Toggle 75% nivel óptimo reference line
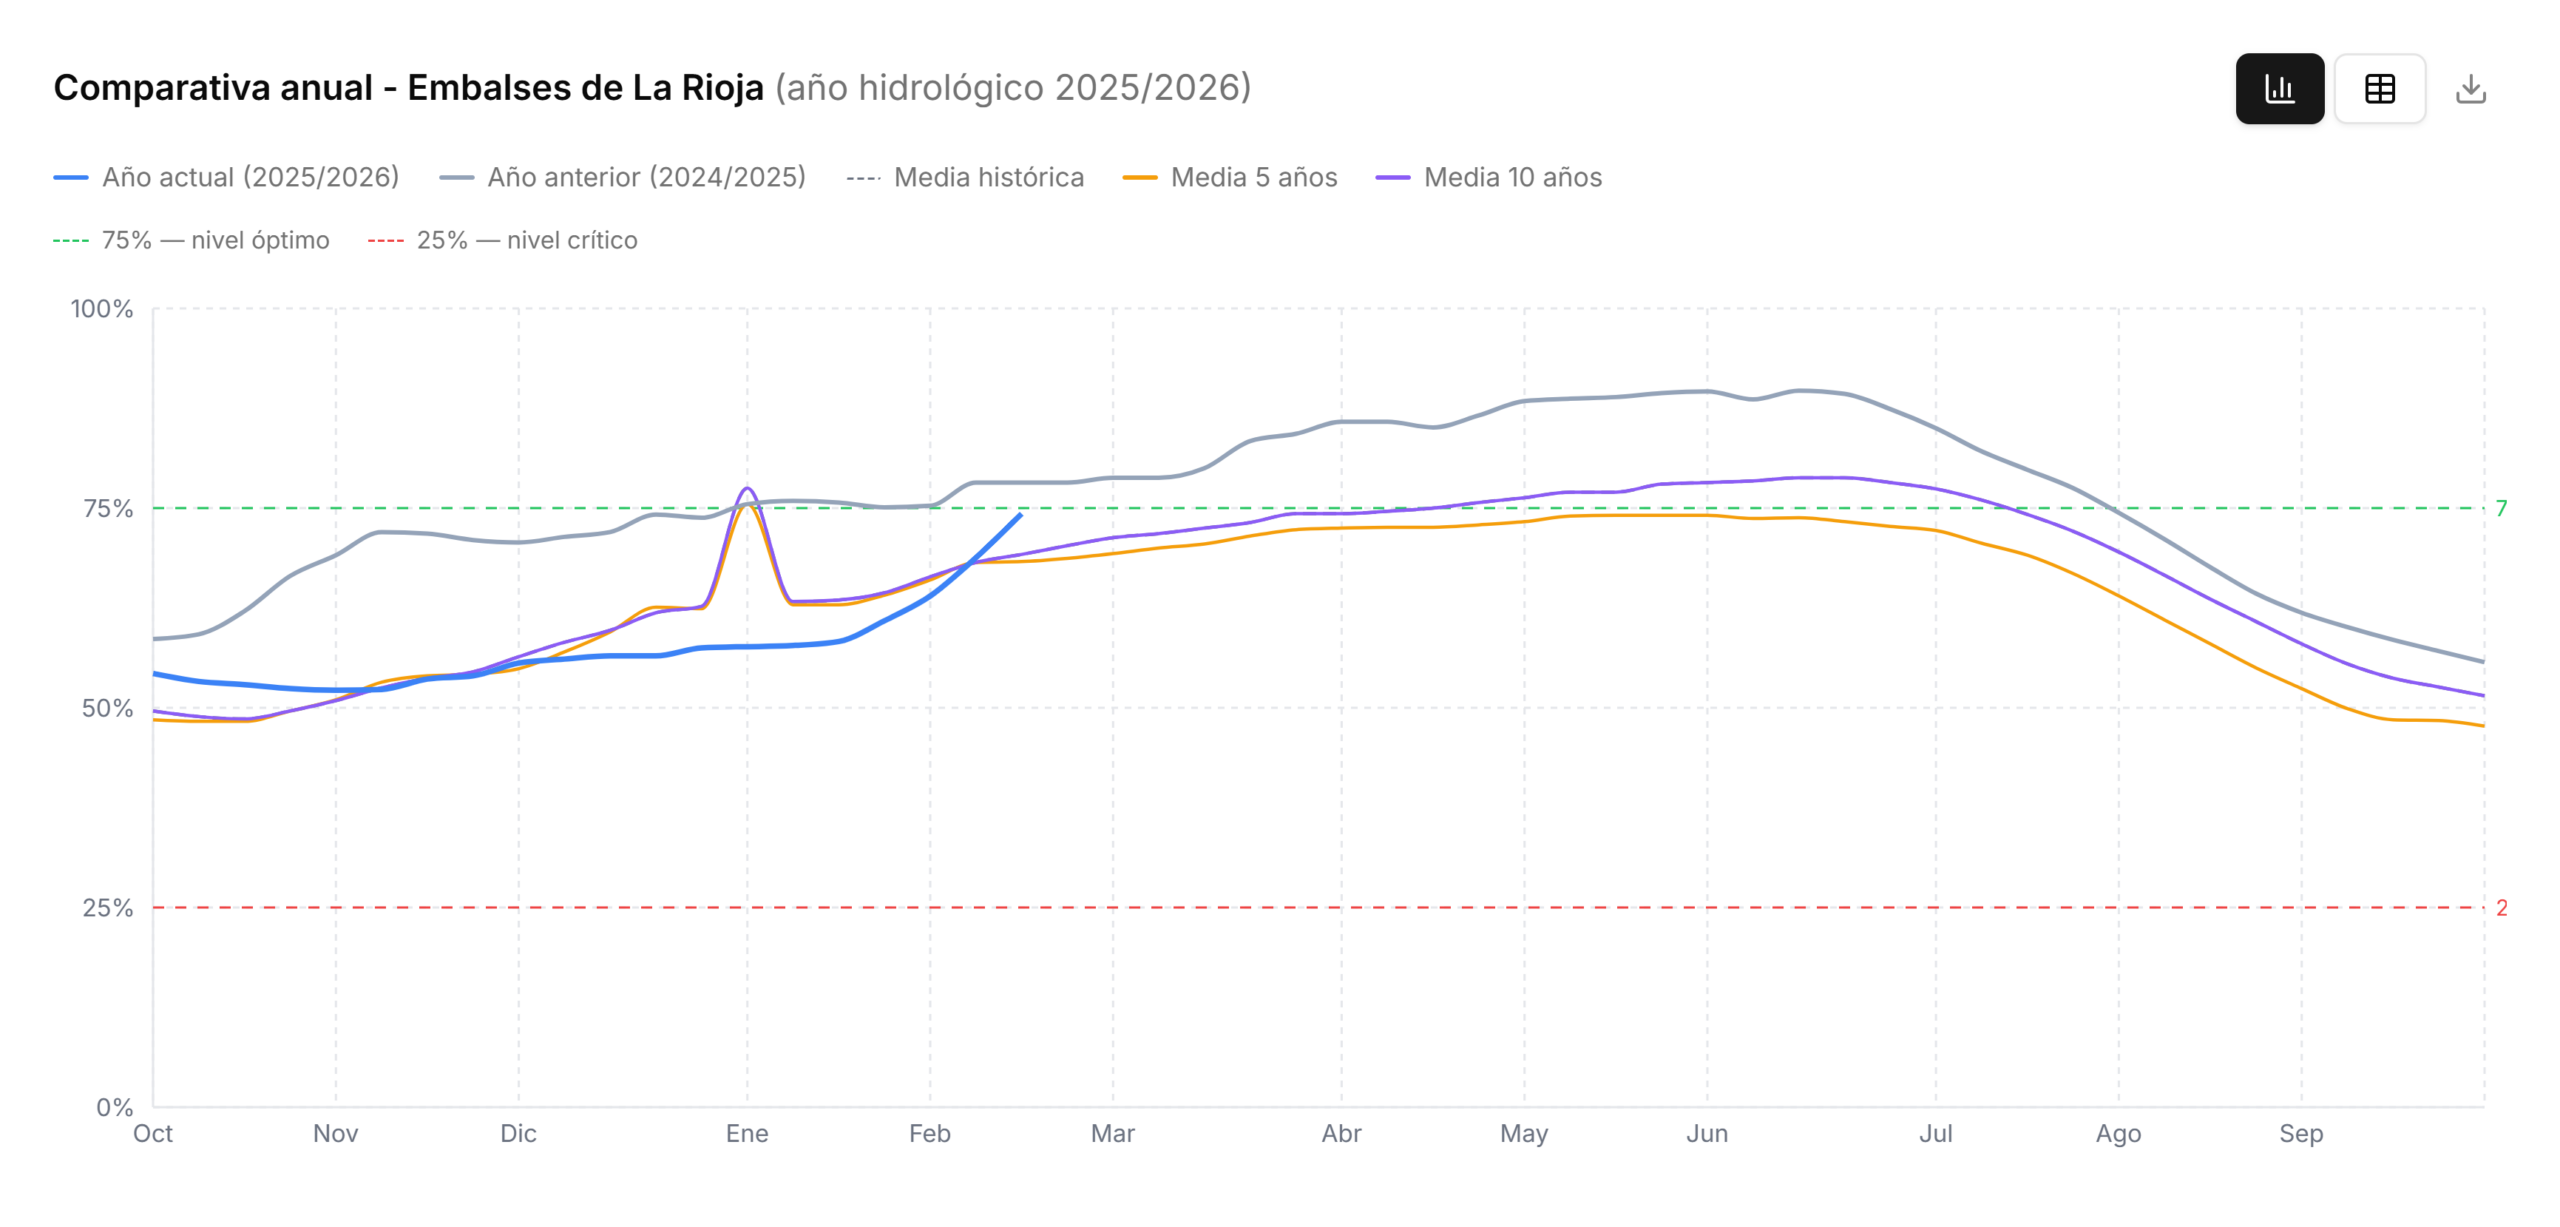The image size is (2560, 1227). (215, 240)
